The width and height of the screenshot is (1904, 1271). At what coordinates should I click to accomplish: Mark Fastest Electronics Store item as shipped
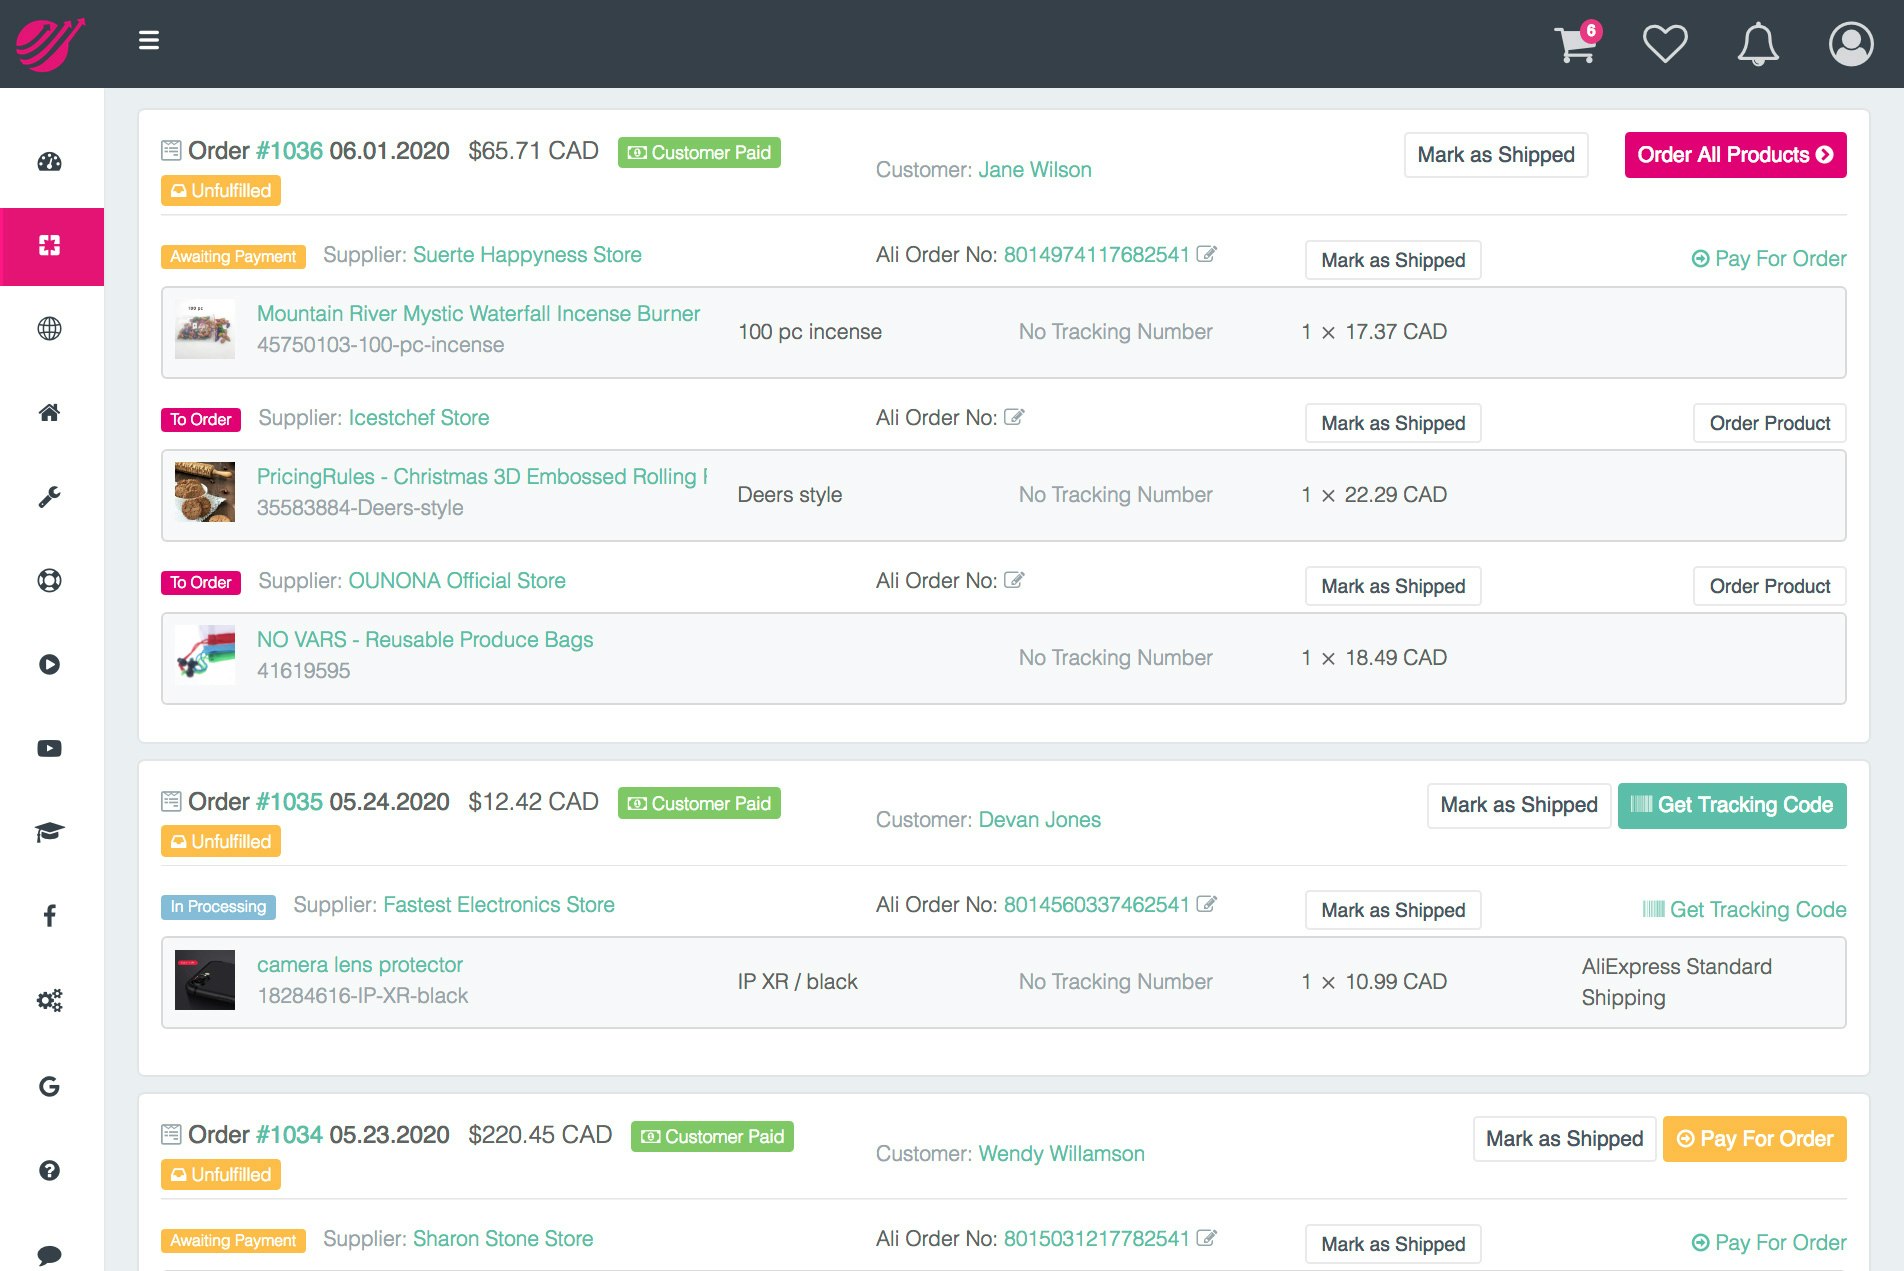[1393, 910]
